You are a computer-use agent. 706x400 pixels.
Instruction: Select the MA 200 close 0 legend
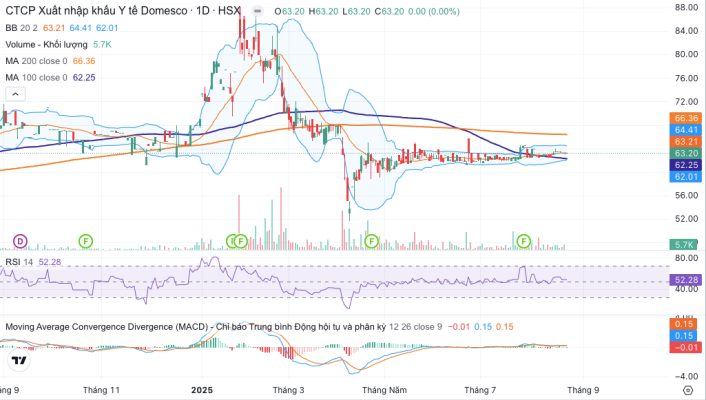[36, 61]
